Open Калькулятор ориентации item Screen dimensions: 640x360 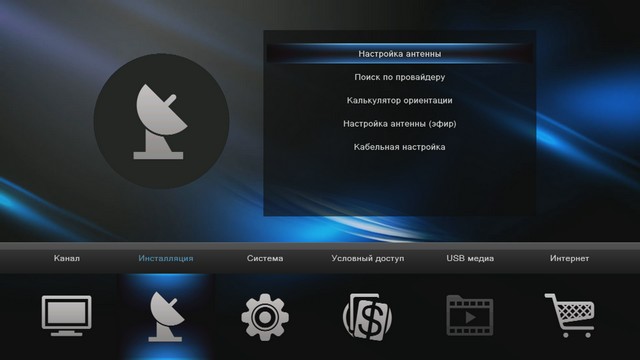point(400,100)
